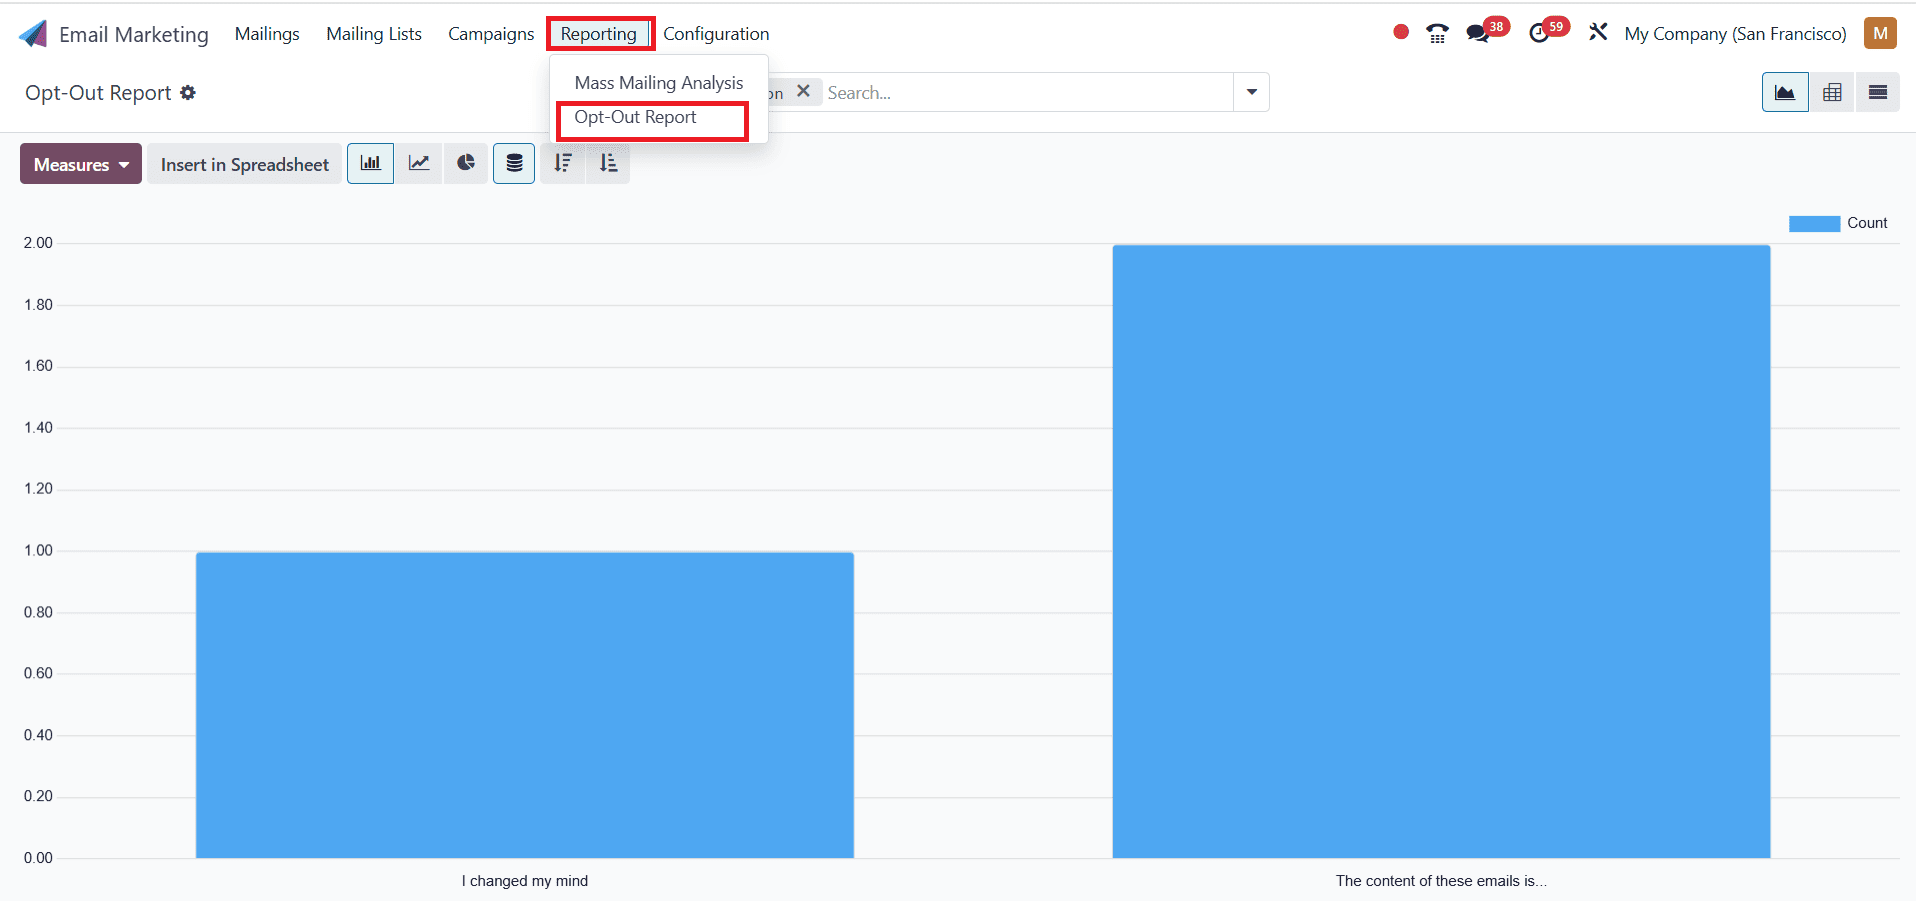Click the "I changed my mind" axis label

tap(525, 881)
